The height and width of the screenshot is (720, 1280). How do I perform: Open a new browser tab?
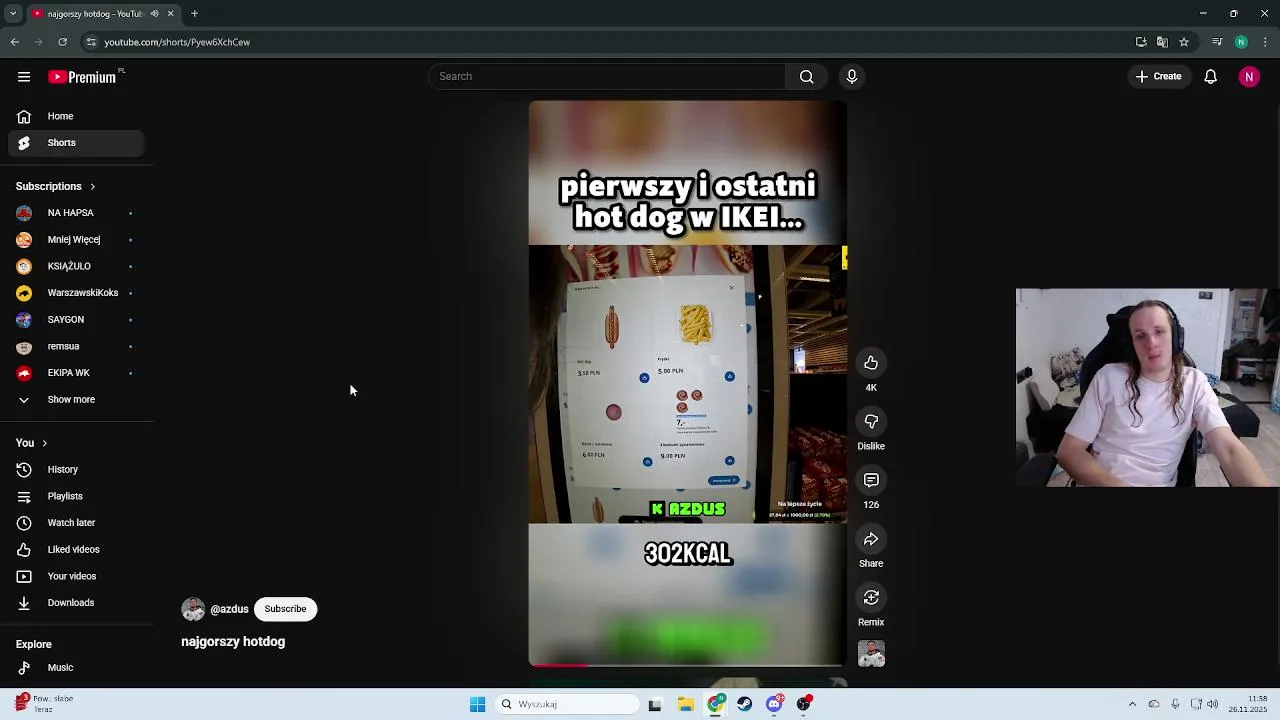194,13
